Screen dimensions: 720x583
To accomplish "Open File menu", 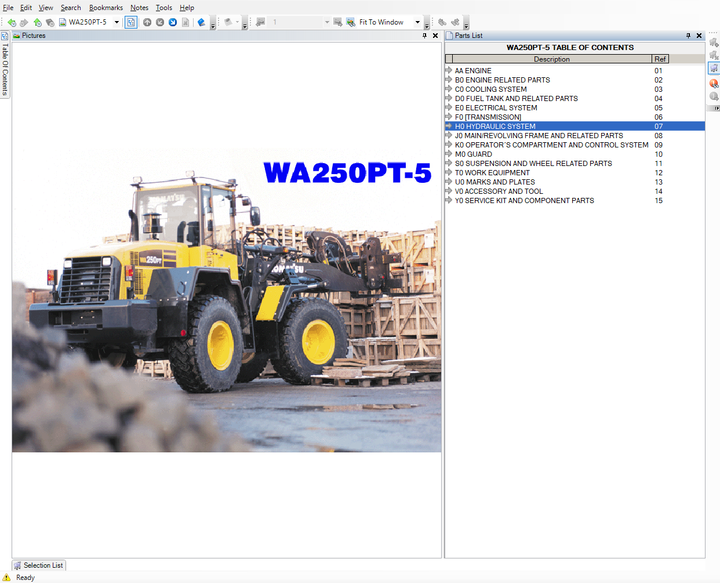I will coord(8,8).
